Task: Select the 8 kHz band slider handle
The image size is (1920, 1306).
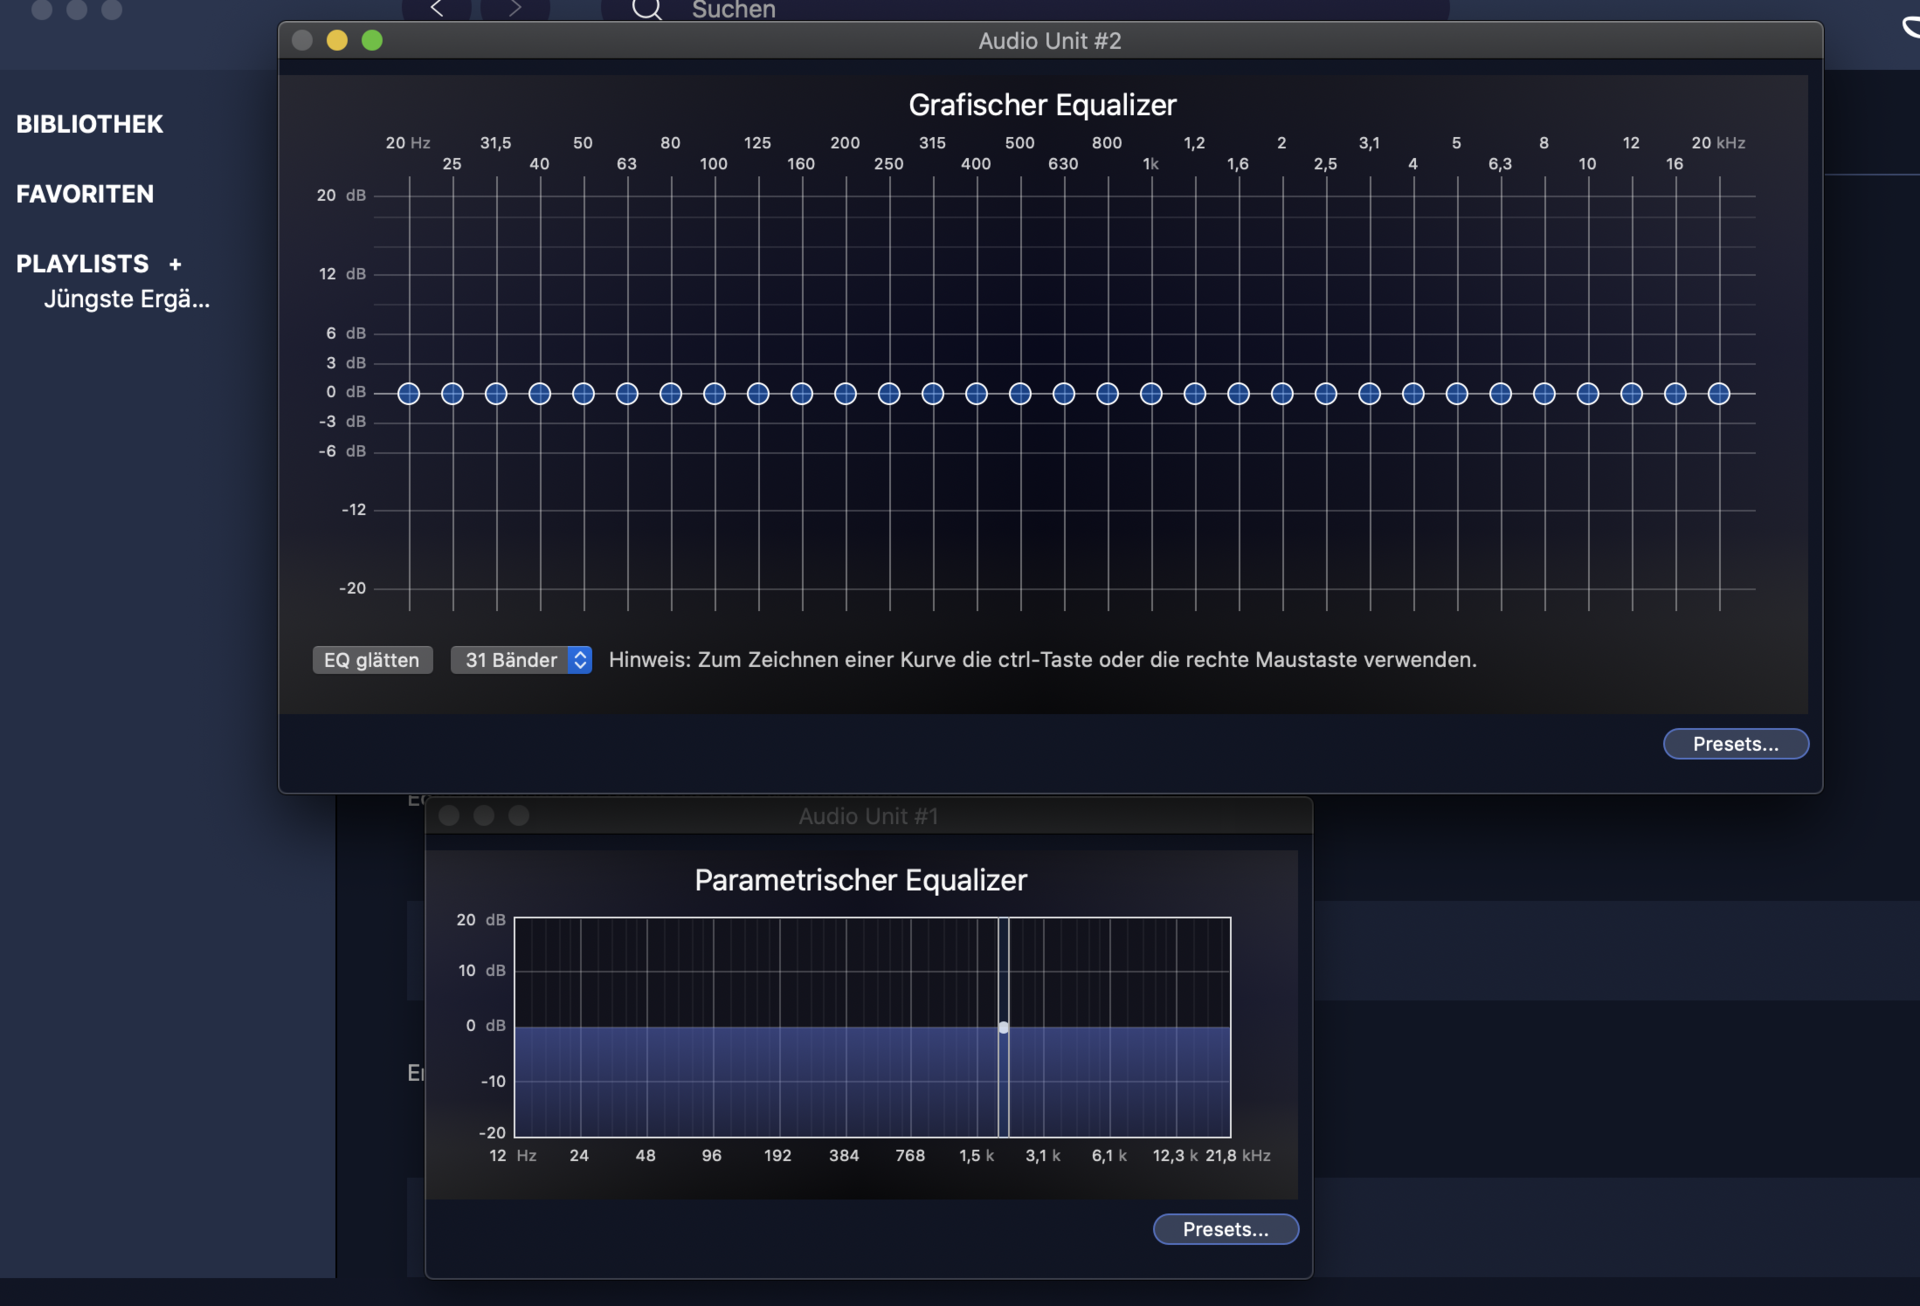Action: click(1544, 394)
